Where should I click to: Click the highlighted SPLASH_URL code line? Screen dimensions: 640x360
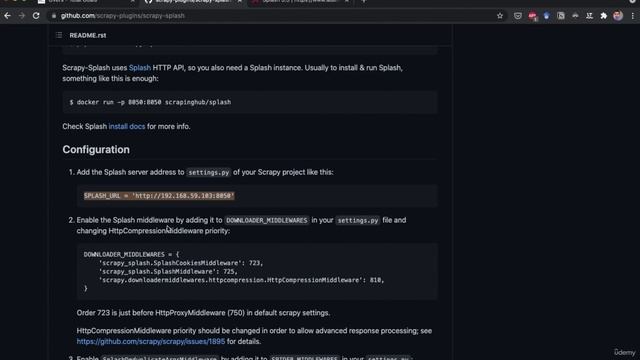(159, 196)
